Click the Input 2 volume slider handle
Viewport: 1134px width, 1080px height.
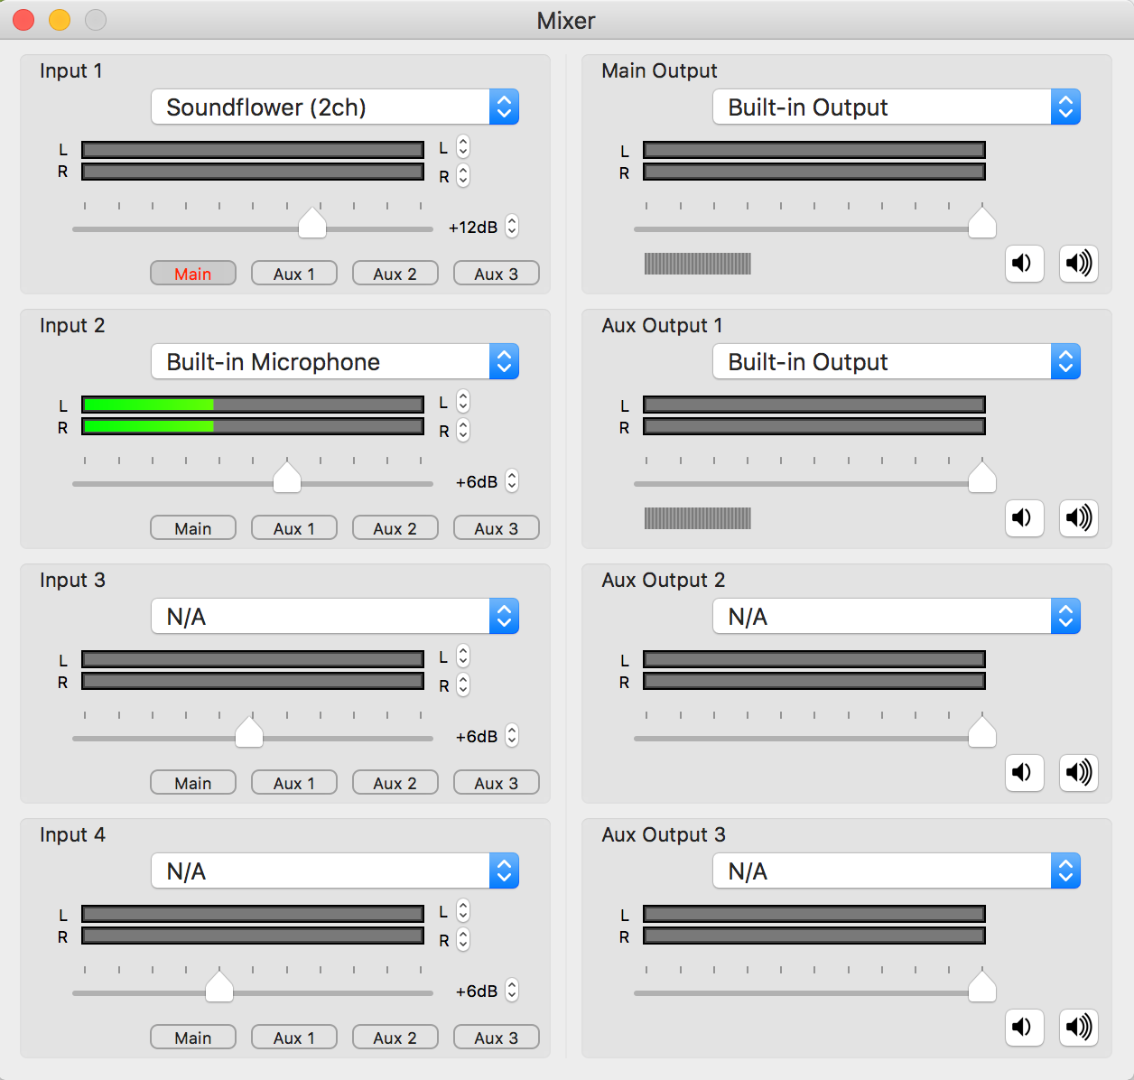[287, 478]
